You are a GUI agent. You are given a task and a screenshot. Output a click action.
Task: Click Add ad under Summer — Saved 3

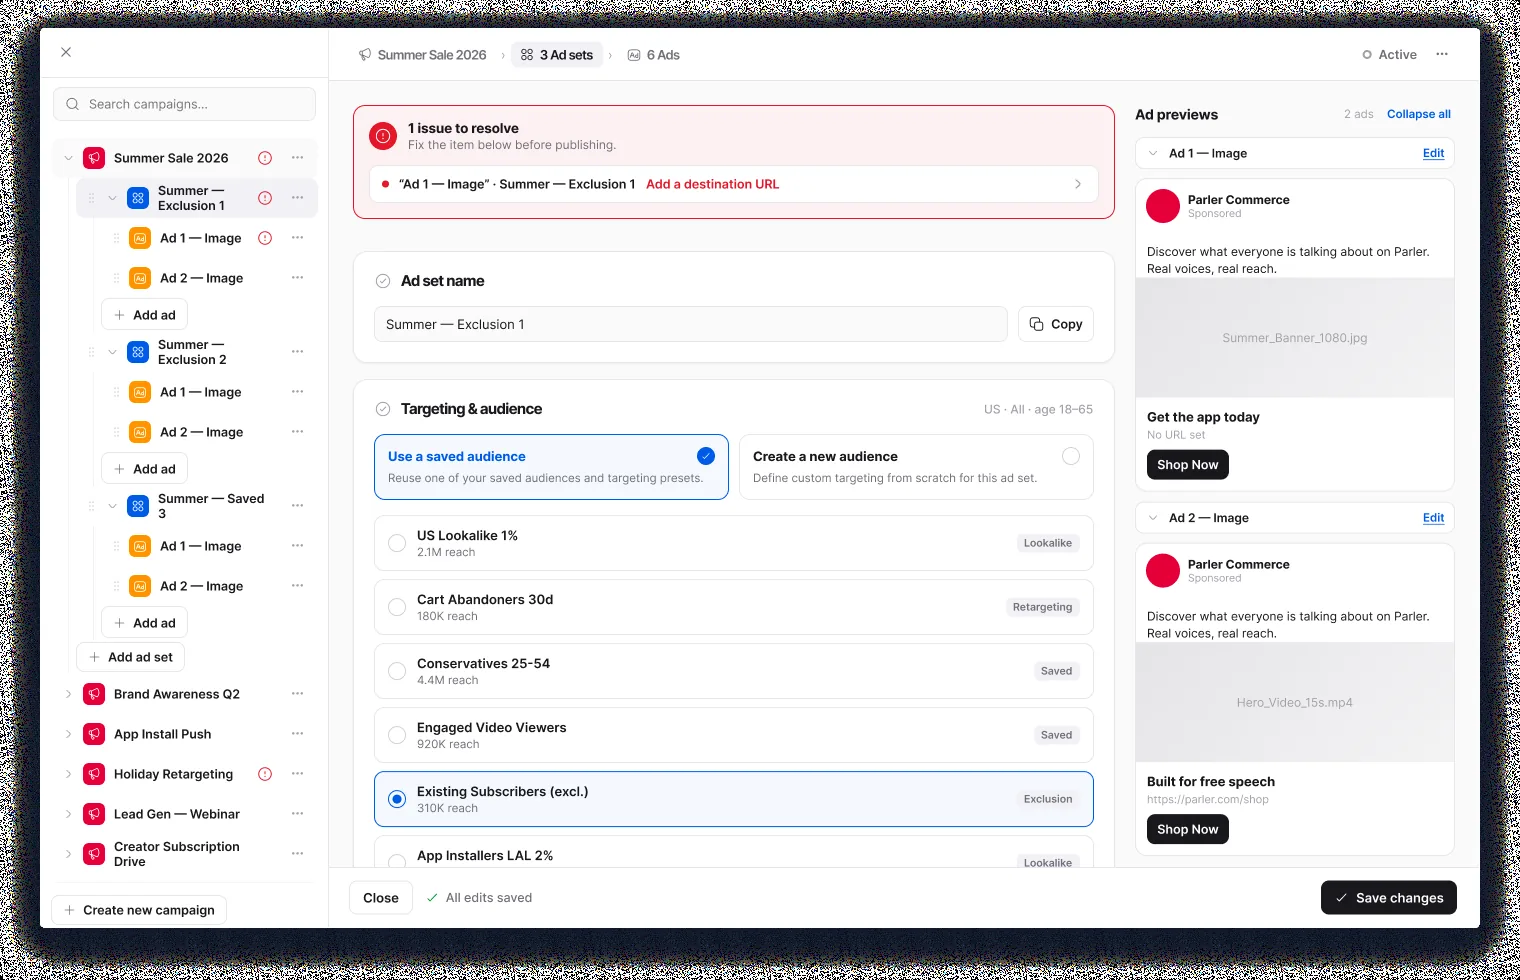145,623
